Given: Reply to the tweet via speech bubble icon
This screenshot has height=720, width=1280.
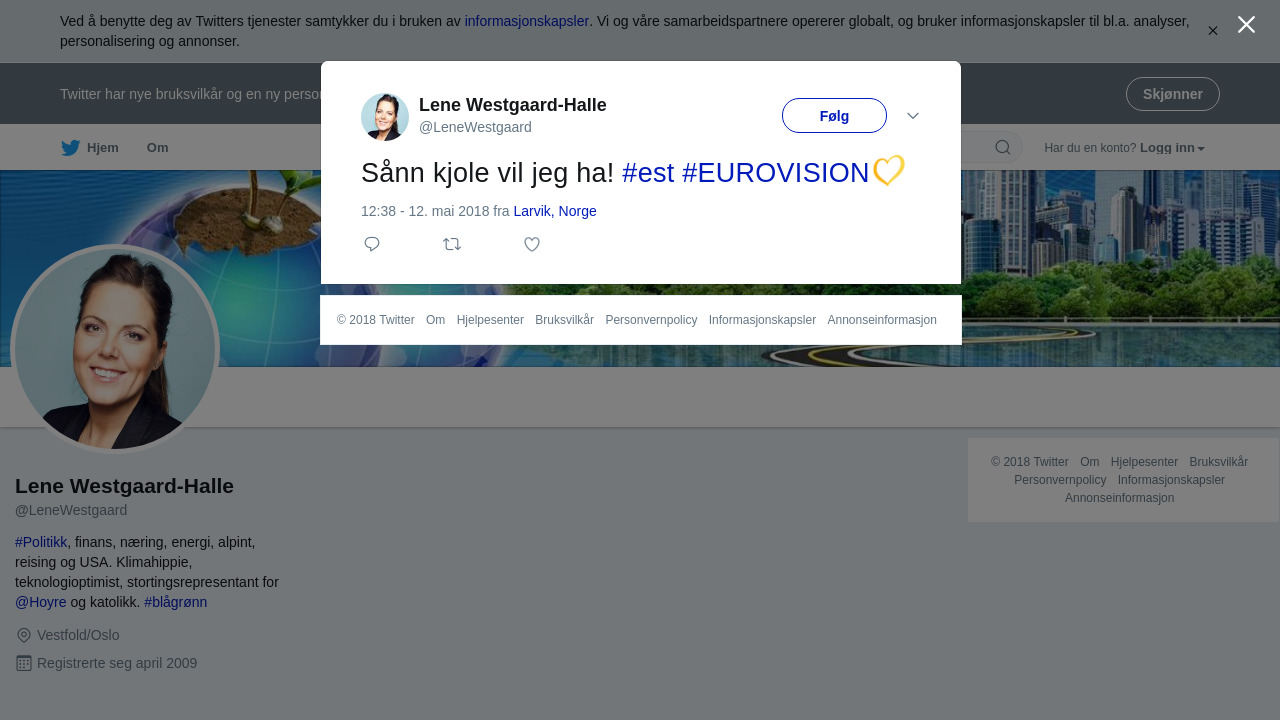Looking at the screenshot, I should pyautogui.click(x=372, y=244).
